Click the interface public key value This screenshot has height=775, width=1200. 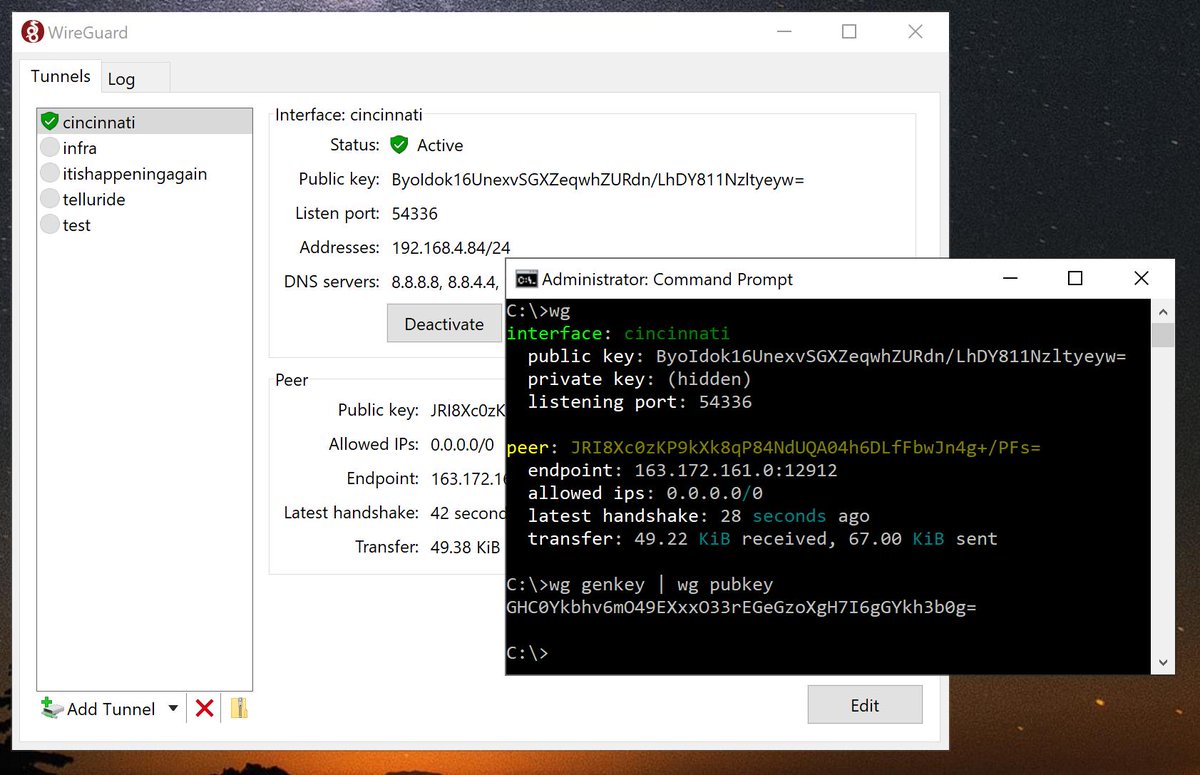[598, 180]
